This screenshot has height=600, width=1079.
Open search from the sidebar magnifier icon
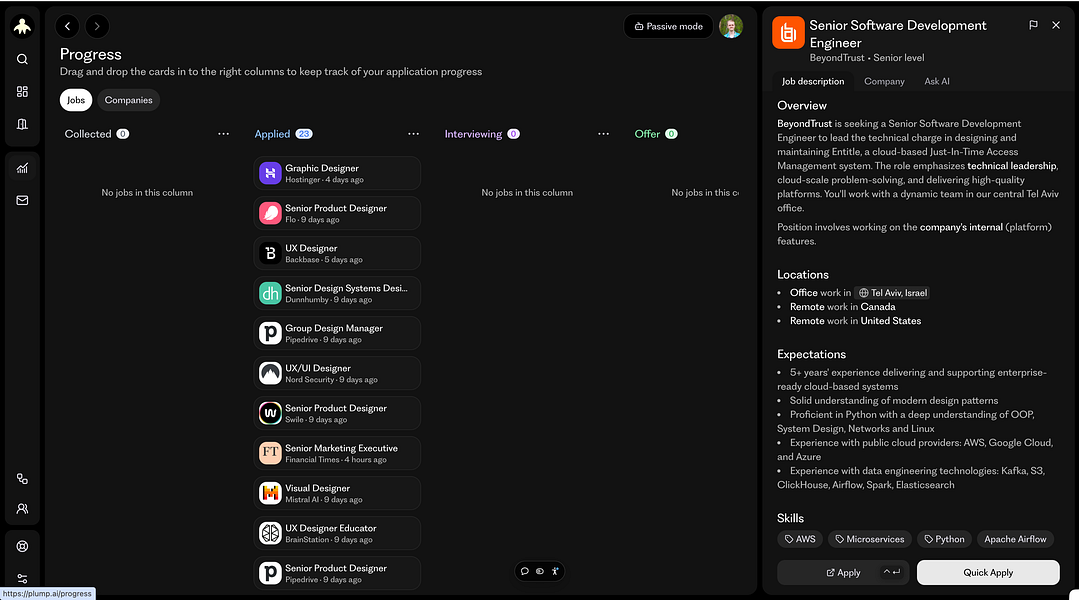pyautogui.click(x=22, y=59)
